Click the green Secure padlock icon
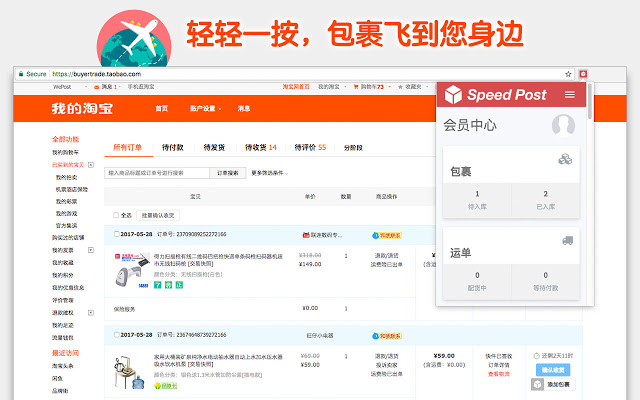 pos(21,74)
